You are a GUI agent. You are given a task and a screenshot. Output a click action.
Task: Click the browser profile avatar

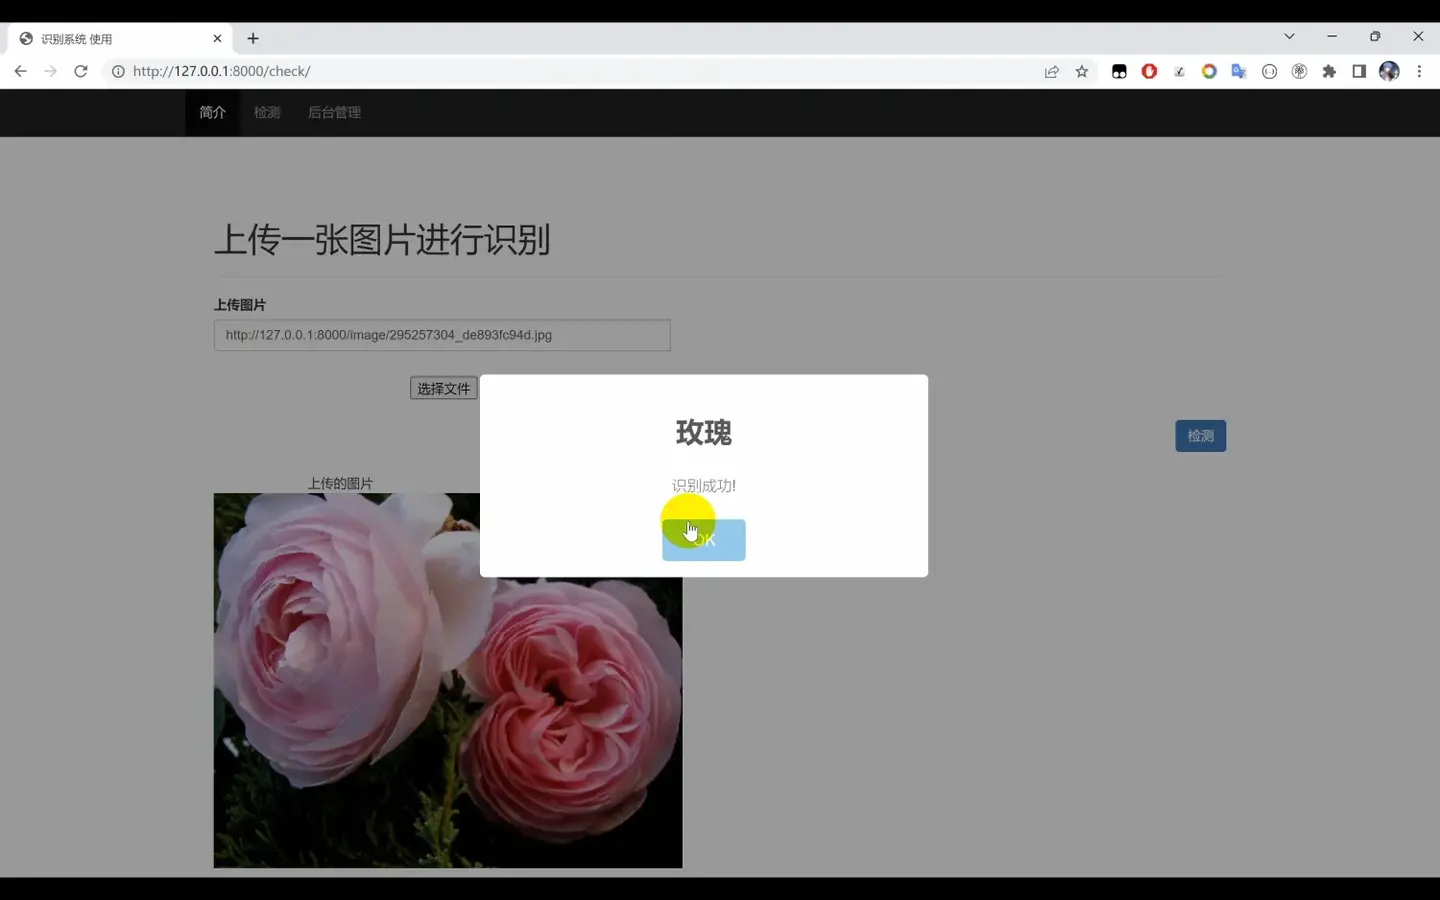pyautogui.click(x=1389, y=71)
